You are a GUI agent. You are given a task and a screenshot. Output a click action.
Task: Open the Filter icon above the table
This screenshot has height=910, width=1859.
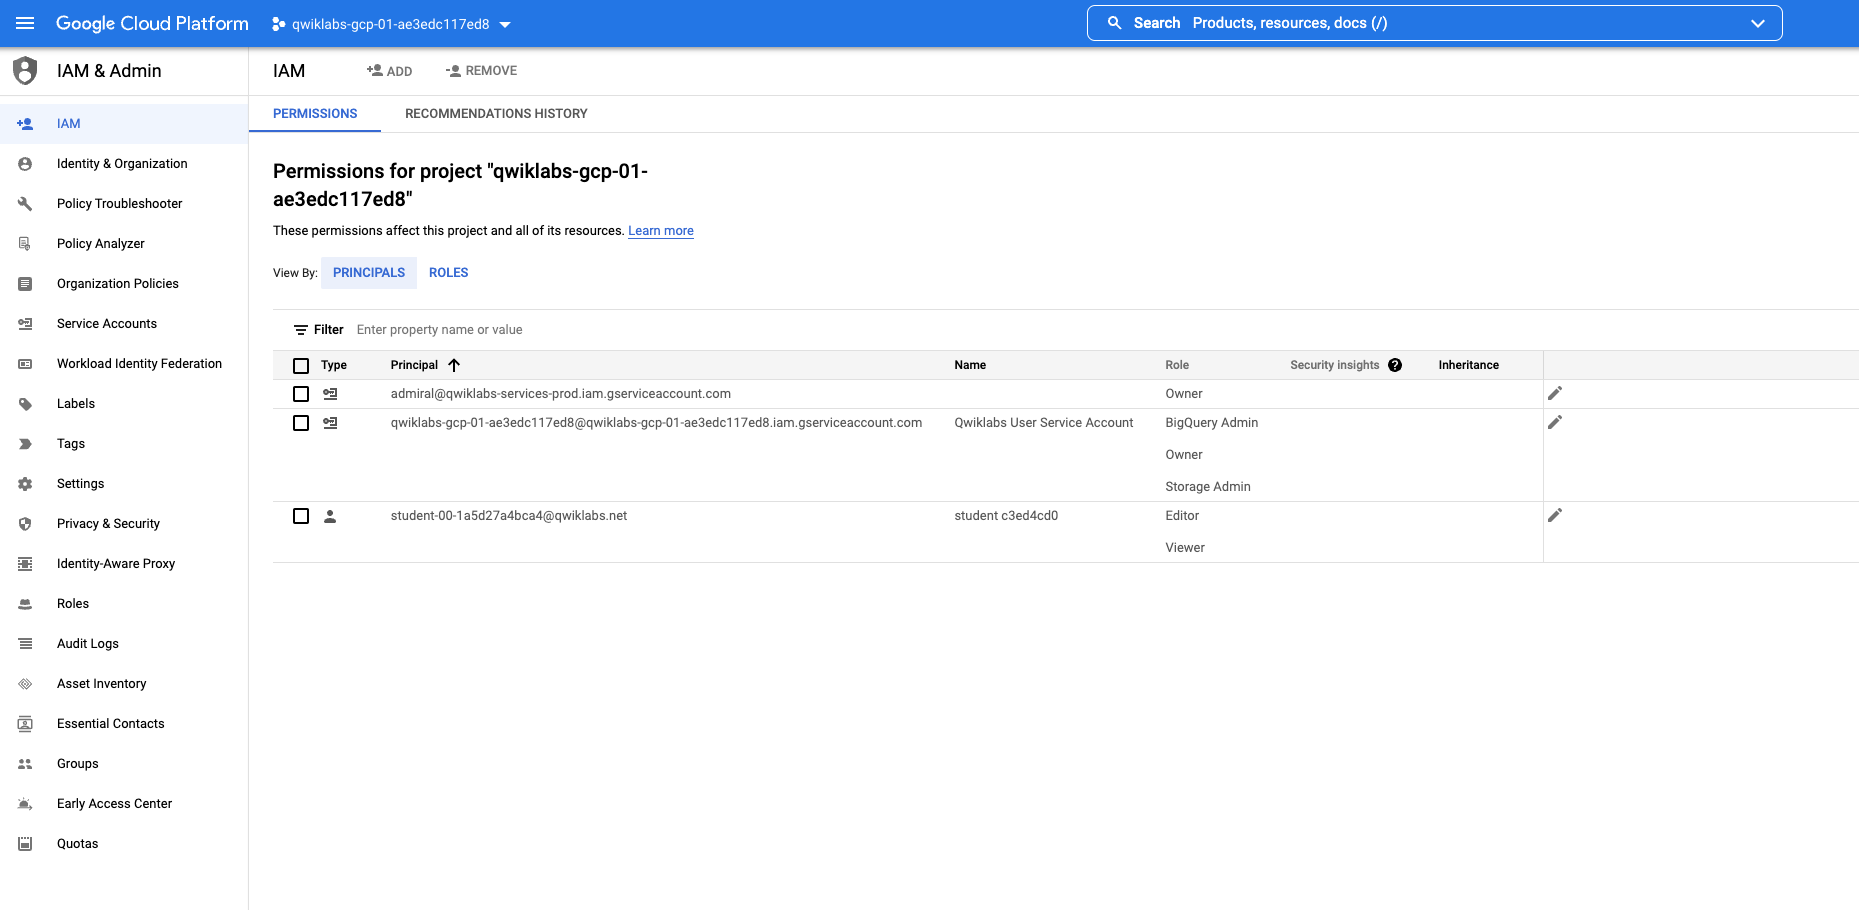(x=301, y=329)
